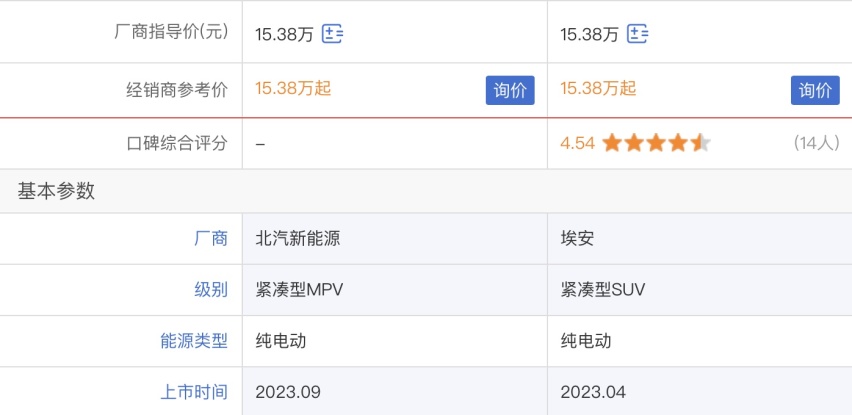The width and height of the screenshot is (852, 415).
Task: Select the orange star rating for Aion
Action: (656, 143)
